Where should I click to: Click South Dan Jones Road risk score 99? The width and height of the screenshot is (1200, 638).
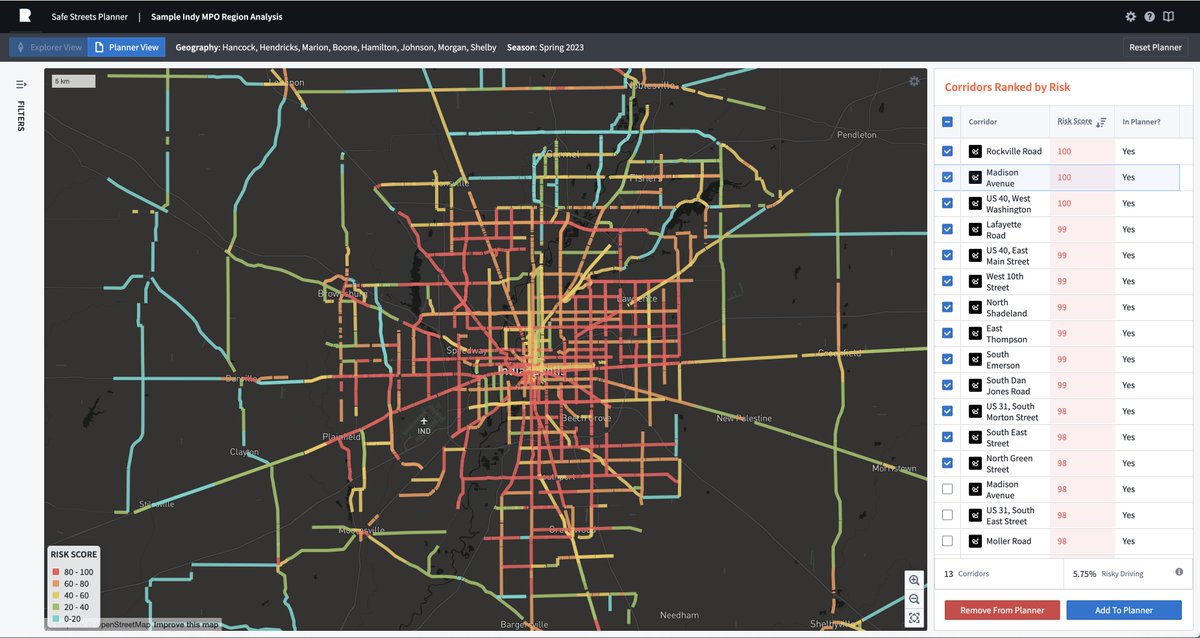(x=1063, y=385)
